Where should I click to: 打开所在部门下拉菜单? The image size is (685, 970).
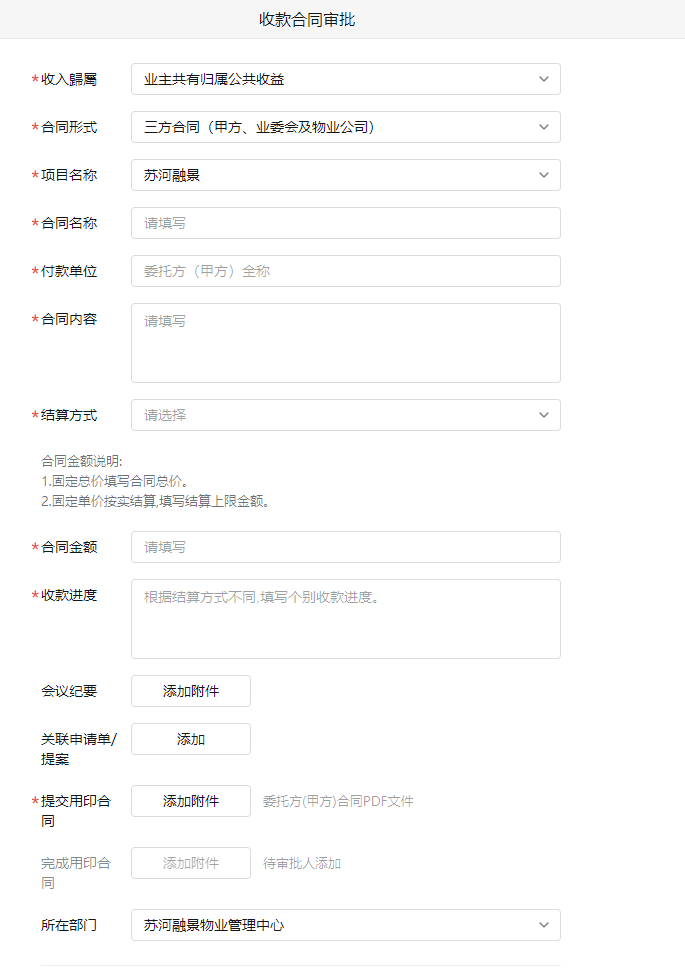(345, 925)
